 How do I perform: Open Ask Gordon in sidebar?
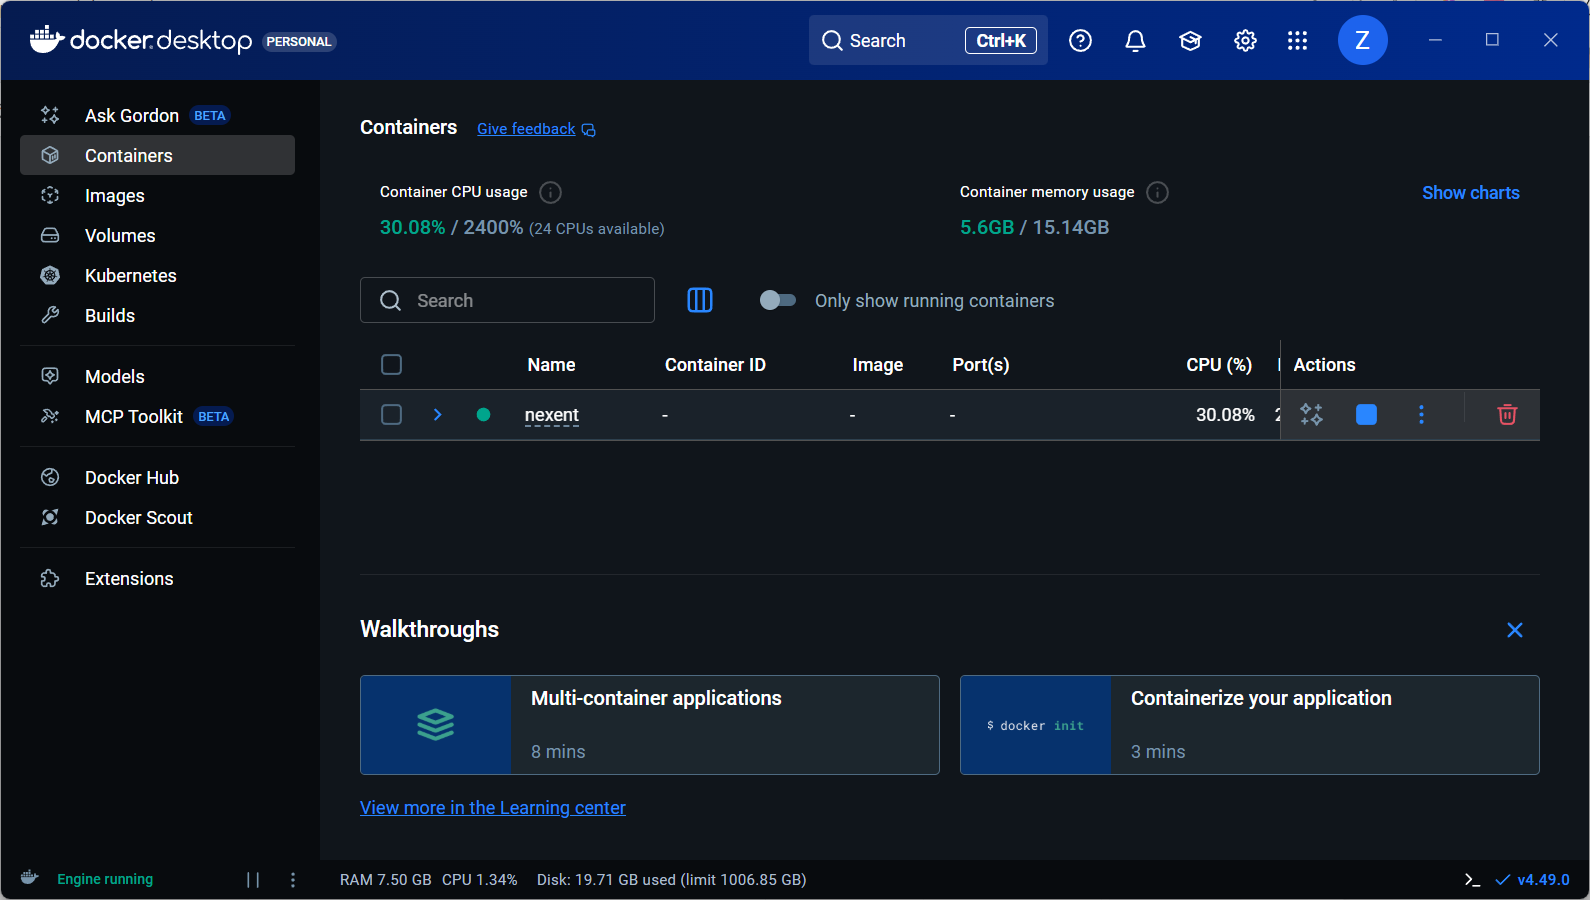pyautogui.click(x=157, y=115)
